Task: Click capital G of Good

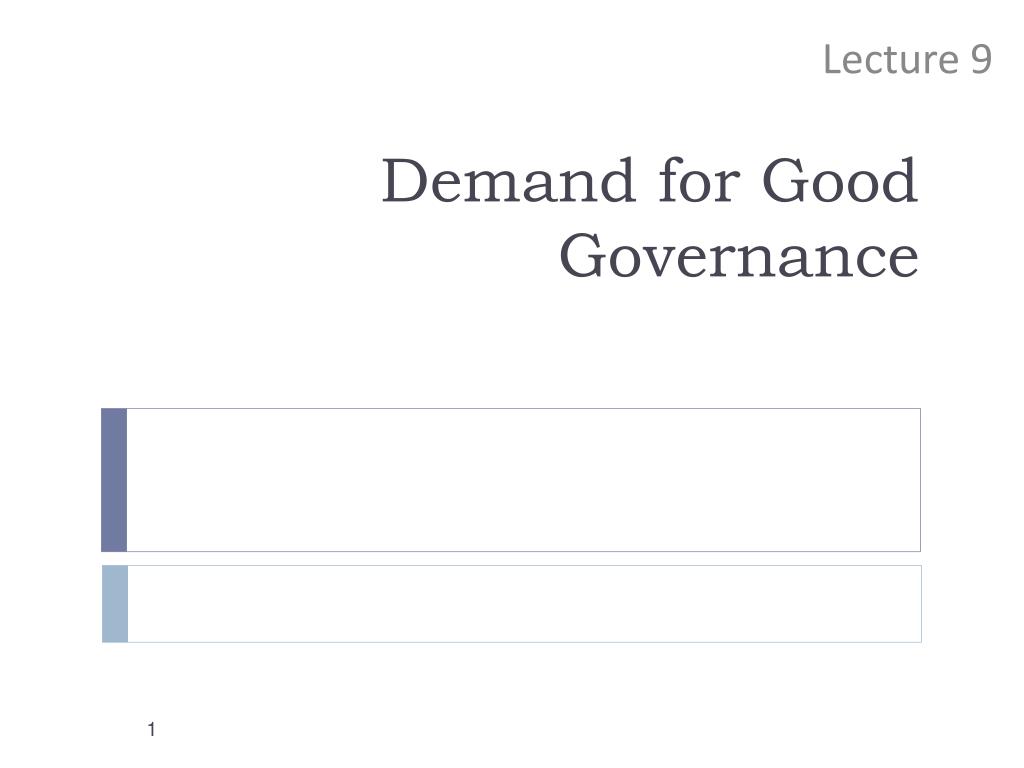Action: tap(784, 180)
